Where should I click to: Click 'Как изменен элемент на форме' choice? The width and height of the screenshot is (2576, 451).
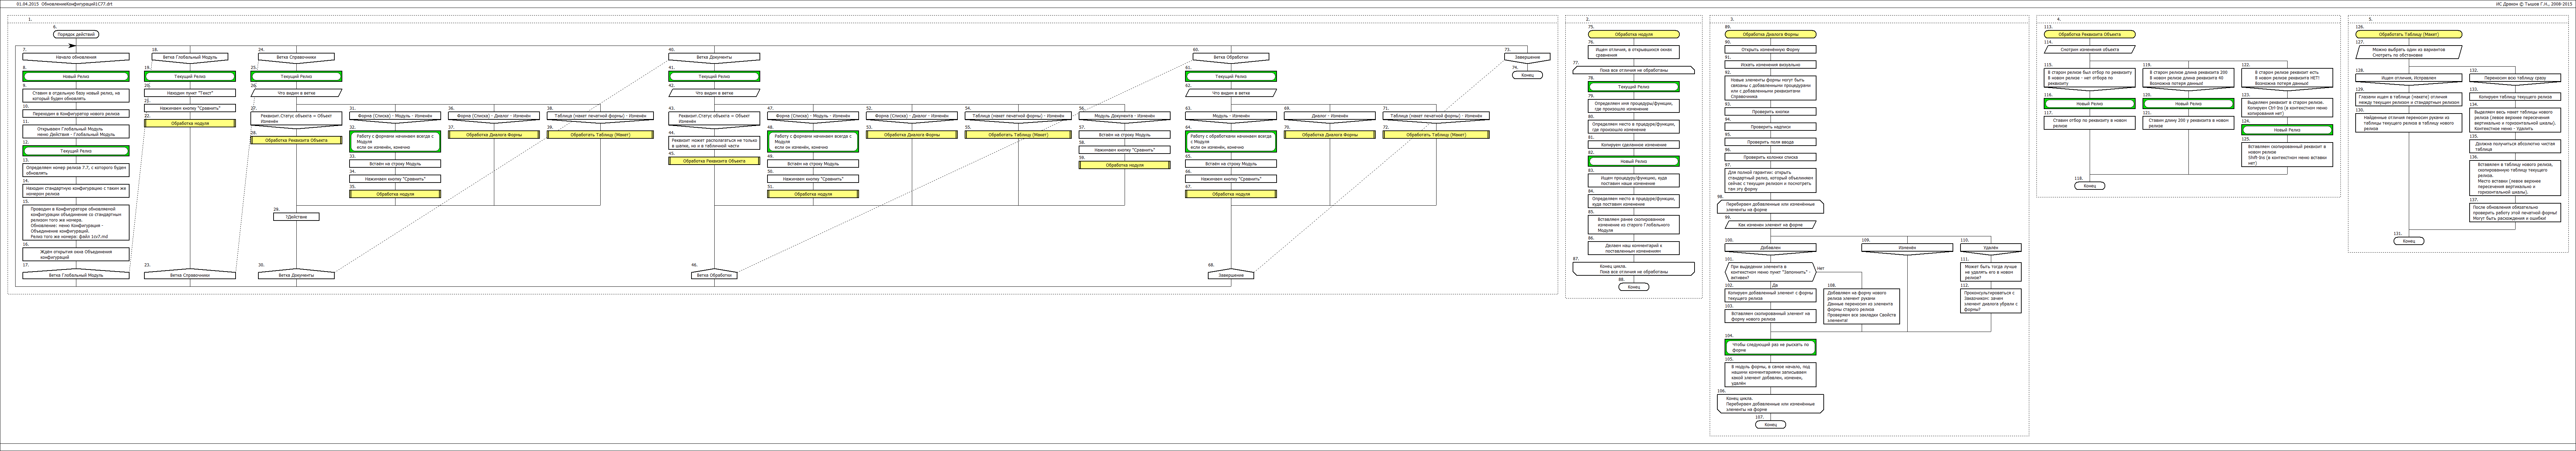[1770, 225]
